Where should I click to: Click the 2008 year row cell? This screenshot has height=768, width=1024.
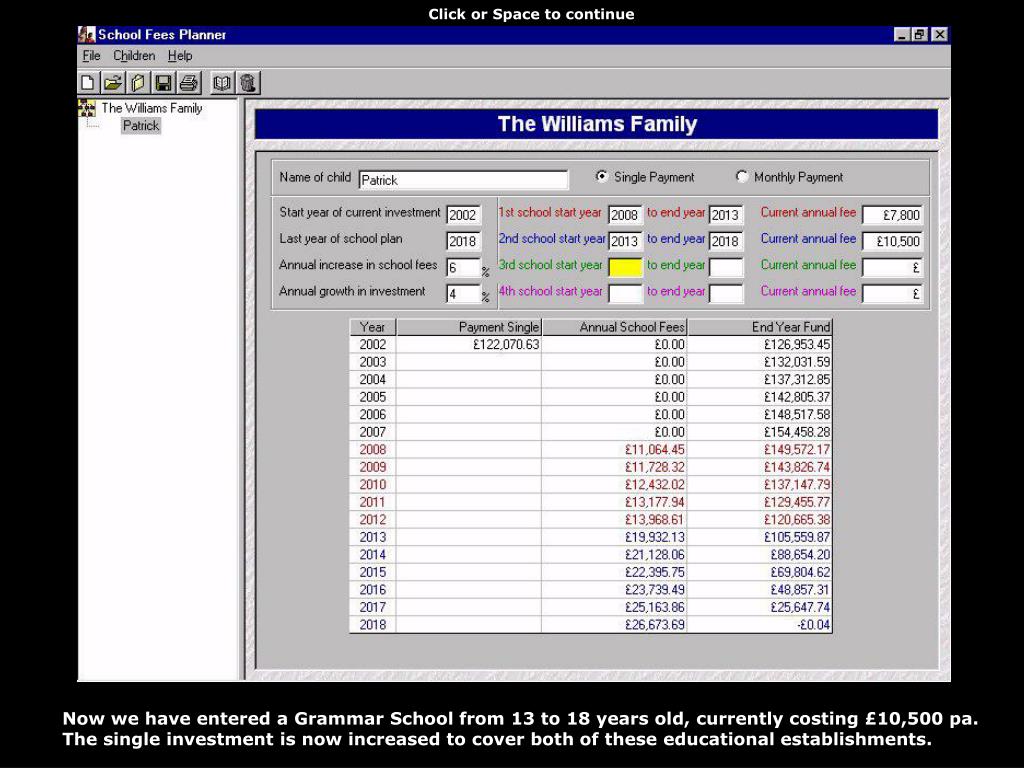point(372,450)
